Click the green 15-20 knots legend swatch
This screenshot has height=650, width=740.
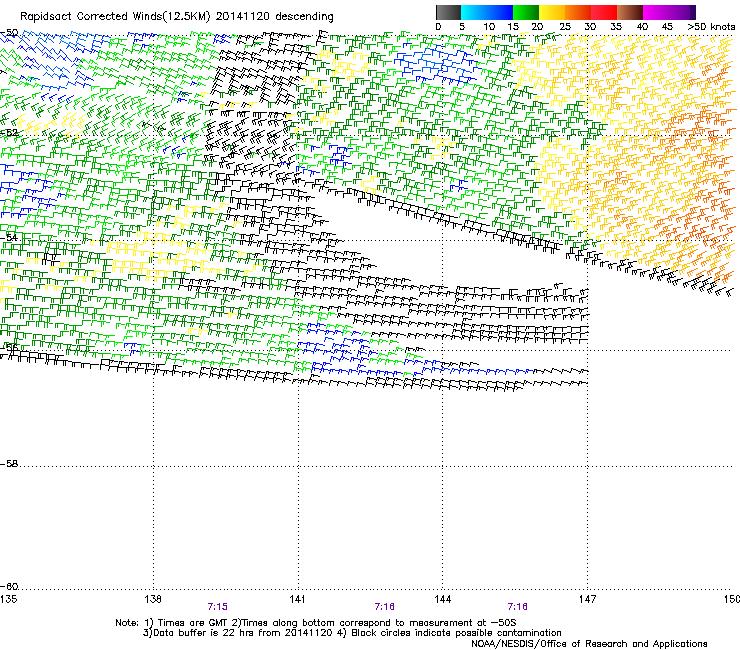click(x=526, y=12)
